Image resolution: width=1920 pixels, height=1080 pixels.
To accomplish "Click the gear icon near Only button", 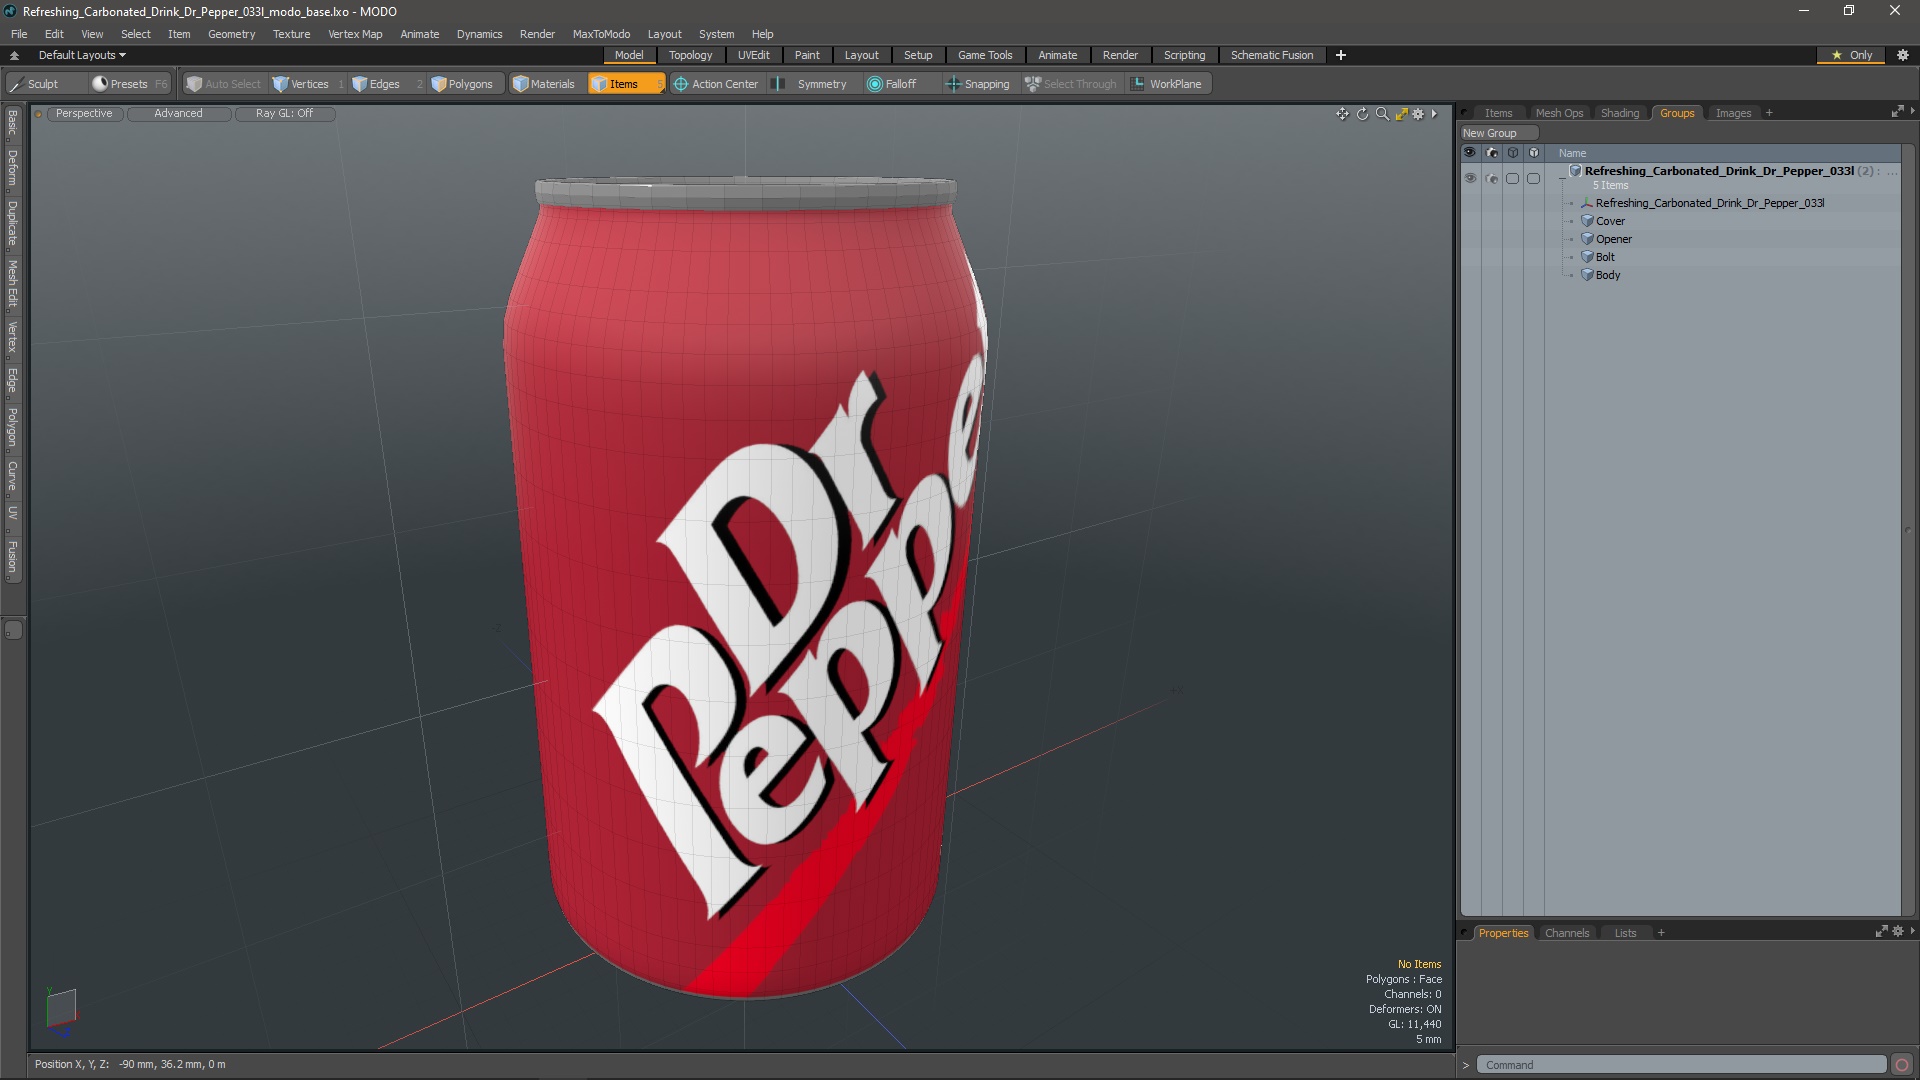I will pyautogui.click(x=1902, y=55).
